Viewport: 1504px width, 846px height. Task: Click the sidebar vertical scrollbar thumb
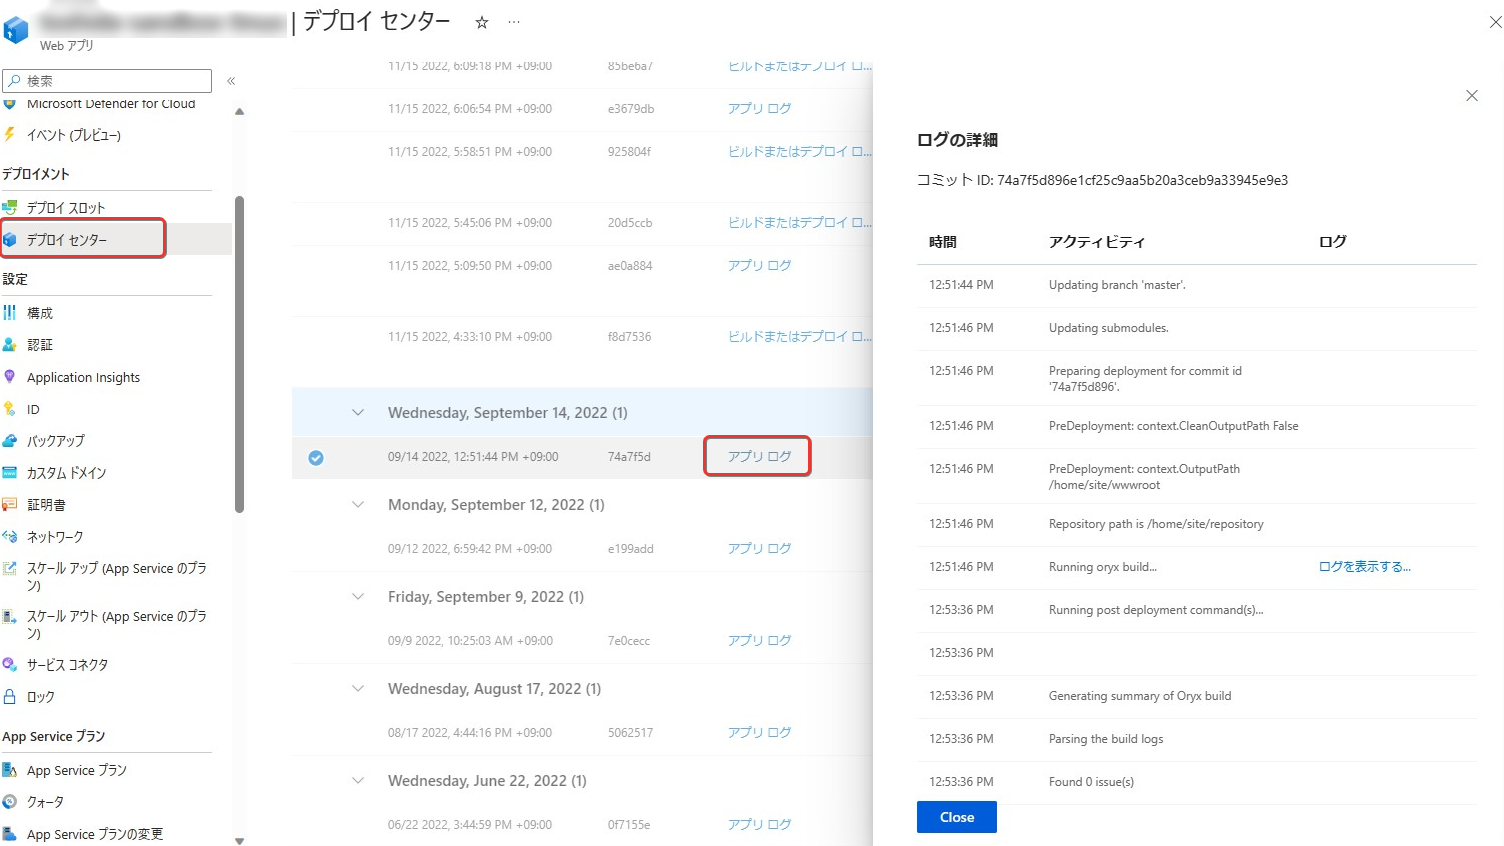pos(239,355)
